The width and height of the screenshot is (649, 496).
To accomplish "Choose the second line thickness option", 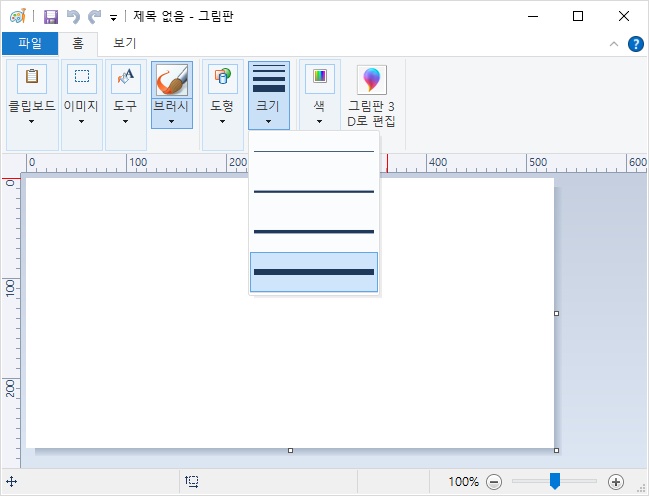I will click(314, 192).
